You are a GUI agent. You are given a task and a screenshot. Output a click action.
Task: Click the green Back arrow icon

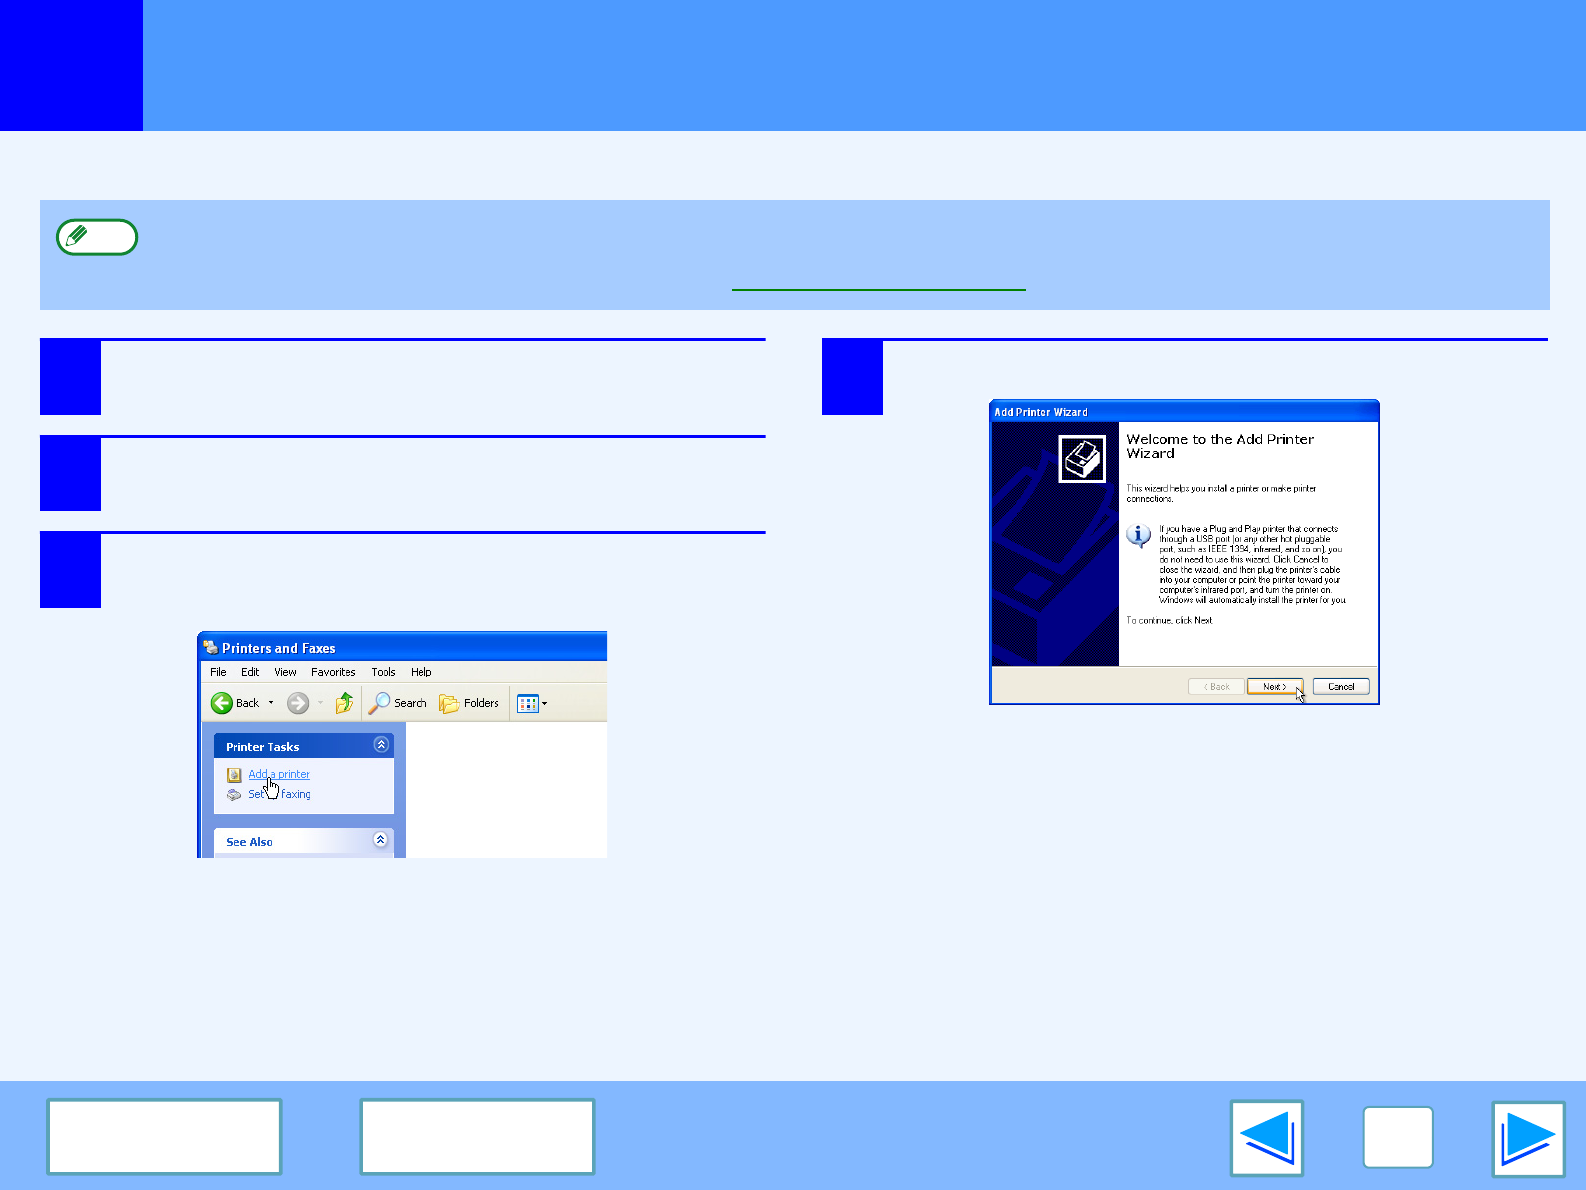(222, 703)
